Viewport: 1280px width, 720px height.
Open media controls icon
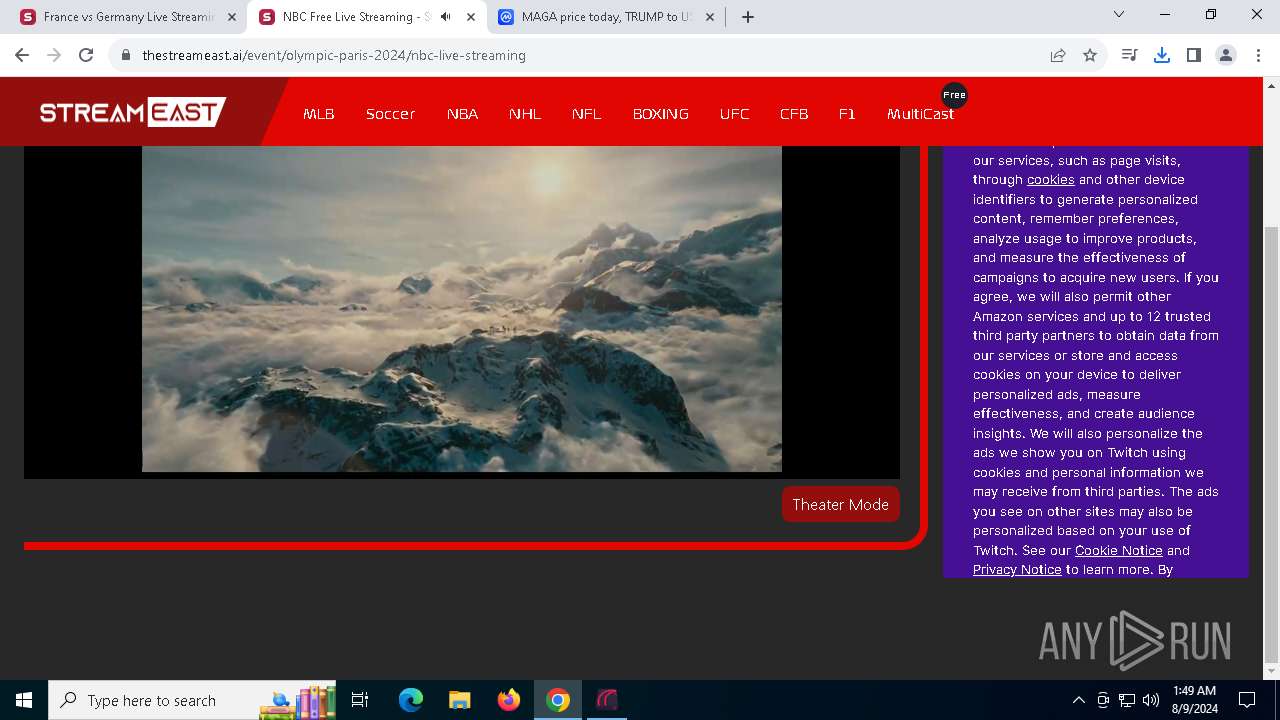coord(1130,55)
